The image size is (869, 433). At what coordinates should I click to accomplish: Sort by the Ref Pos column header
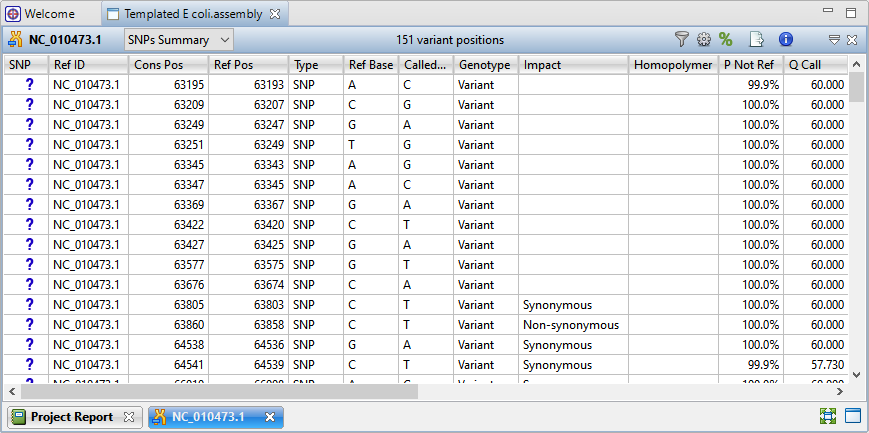(248, 65)
